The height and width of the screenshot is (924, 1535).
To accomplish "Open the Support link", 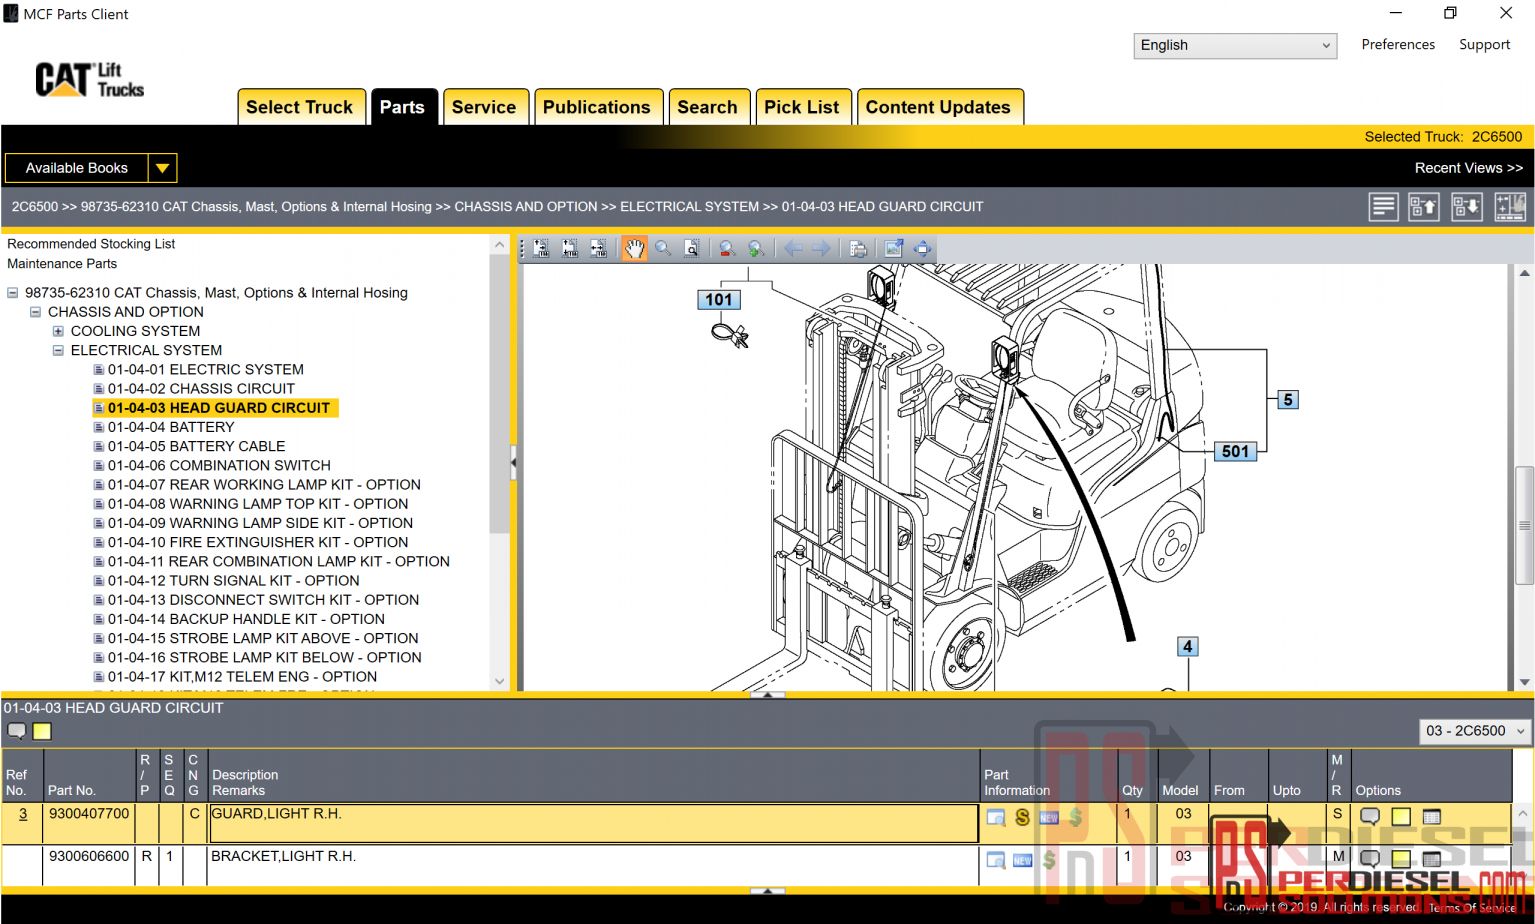I will (x=1484, y=44).
